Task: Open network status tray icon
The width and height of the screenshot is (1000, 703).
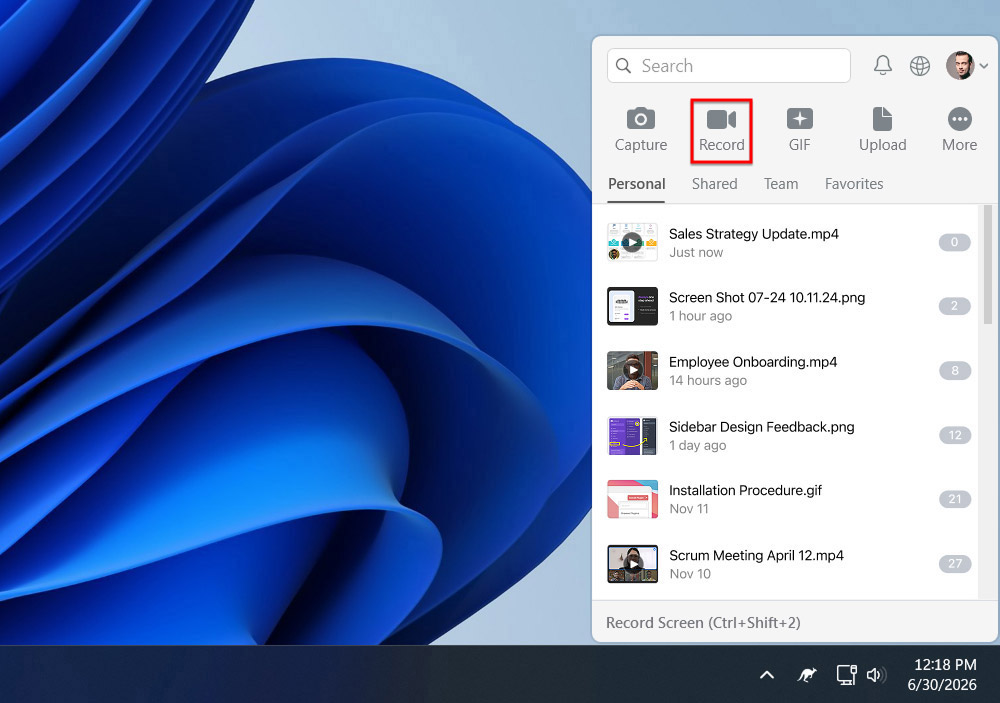Action: (846, 674)
